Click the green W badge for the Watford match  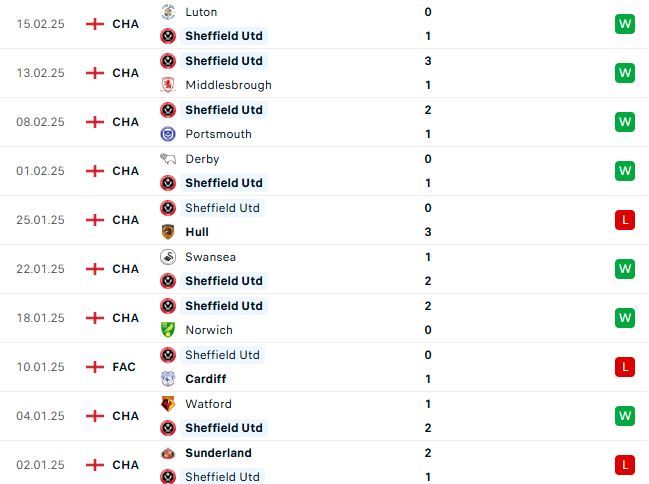point(625,416)
